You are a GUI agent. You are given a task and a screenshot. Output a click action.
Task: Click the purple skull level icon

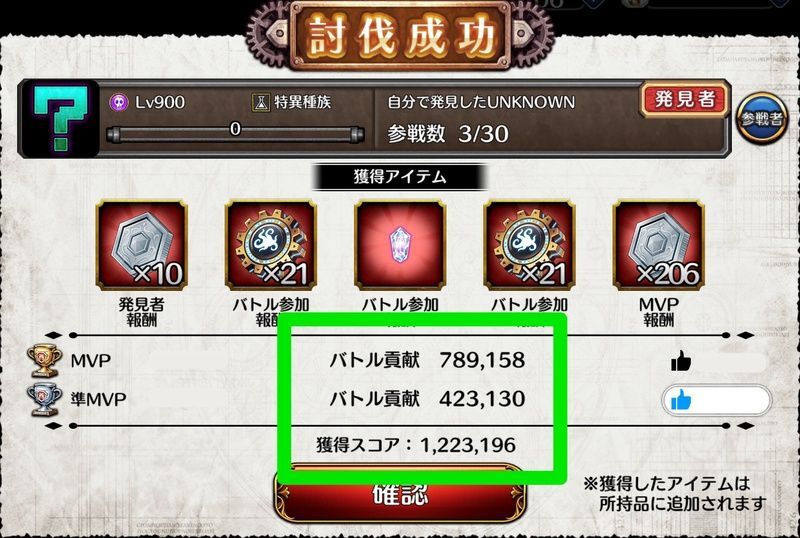(x=119, y=103)
